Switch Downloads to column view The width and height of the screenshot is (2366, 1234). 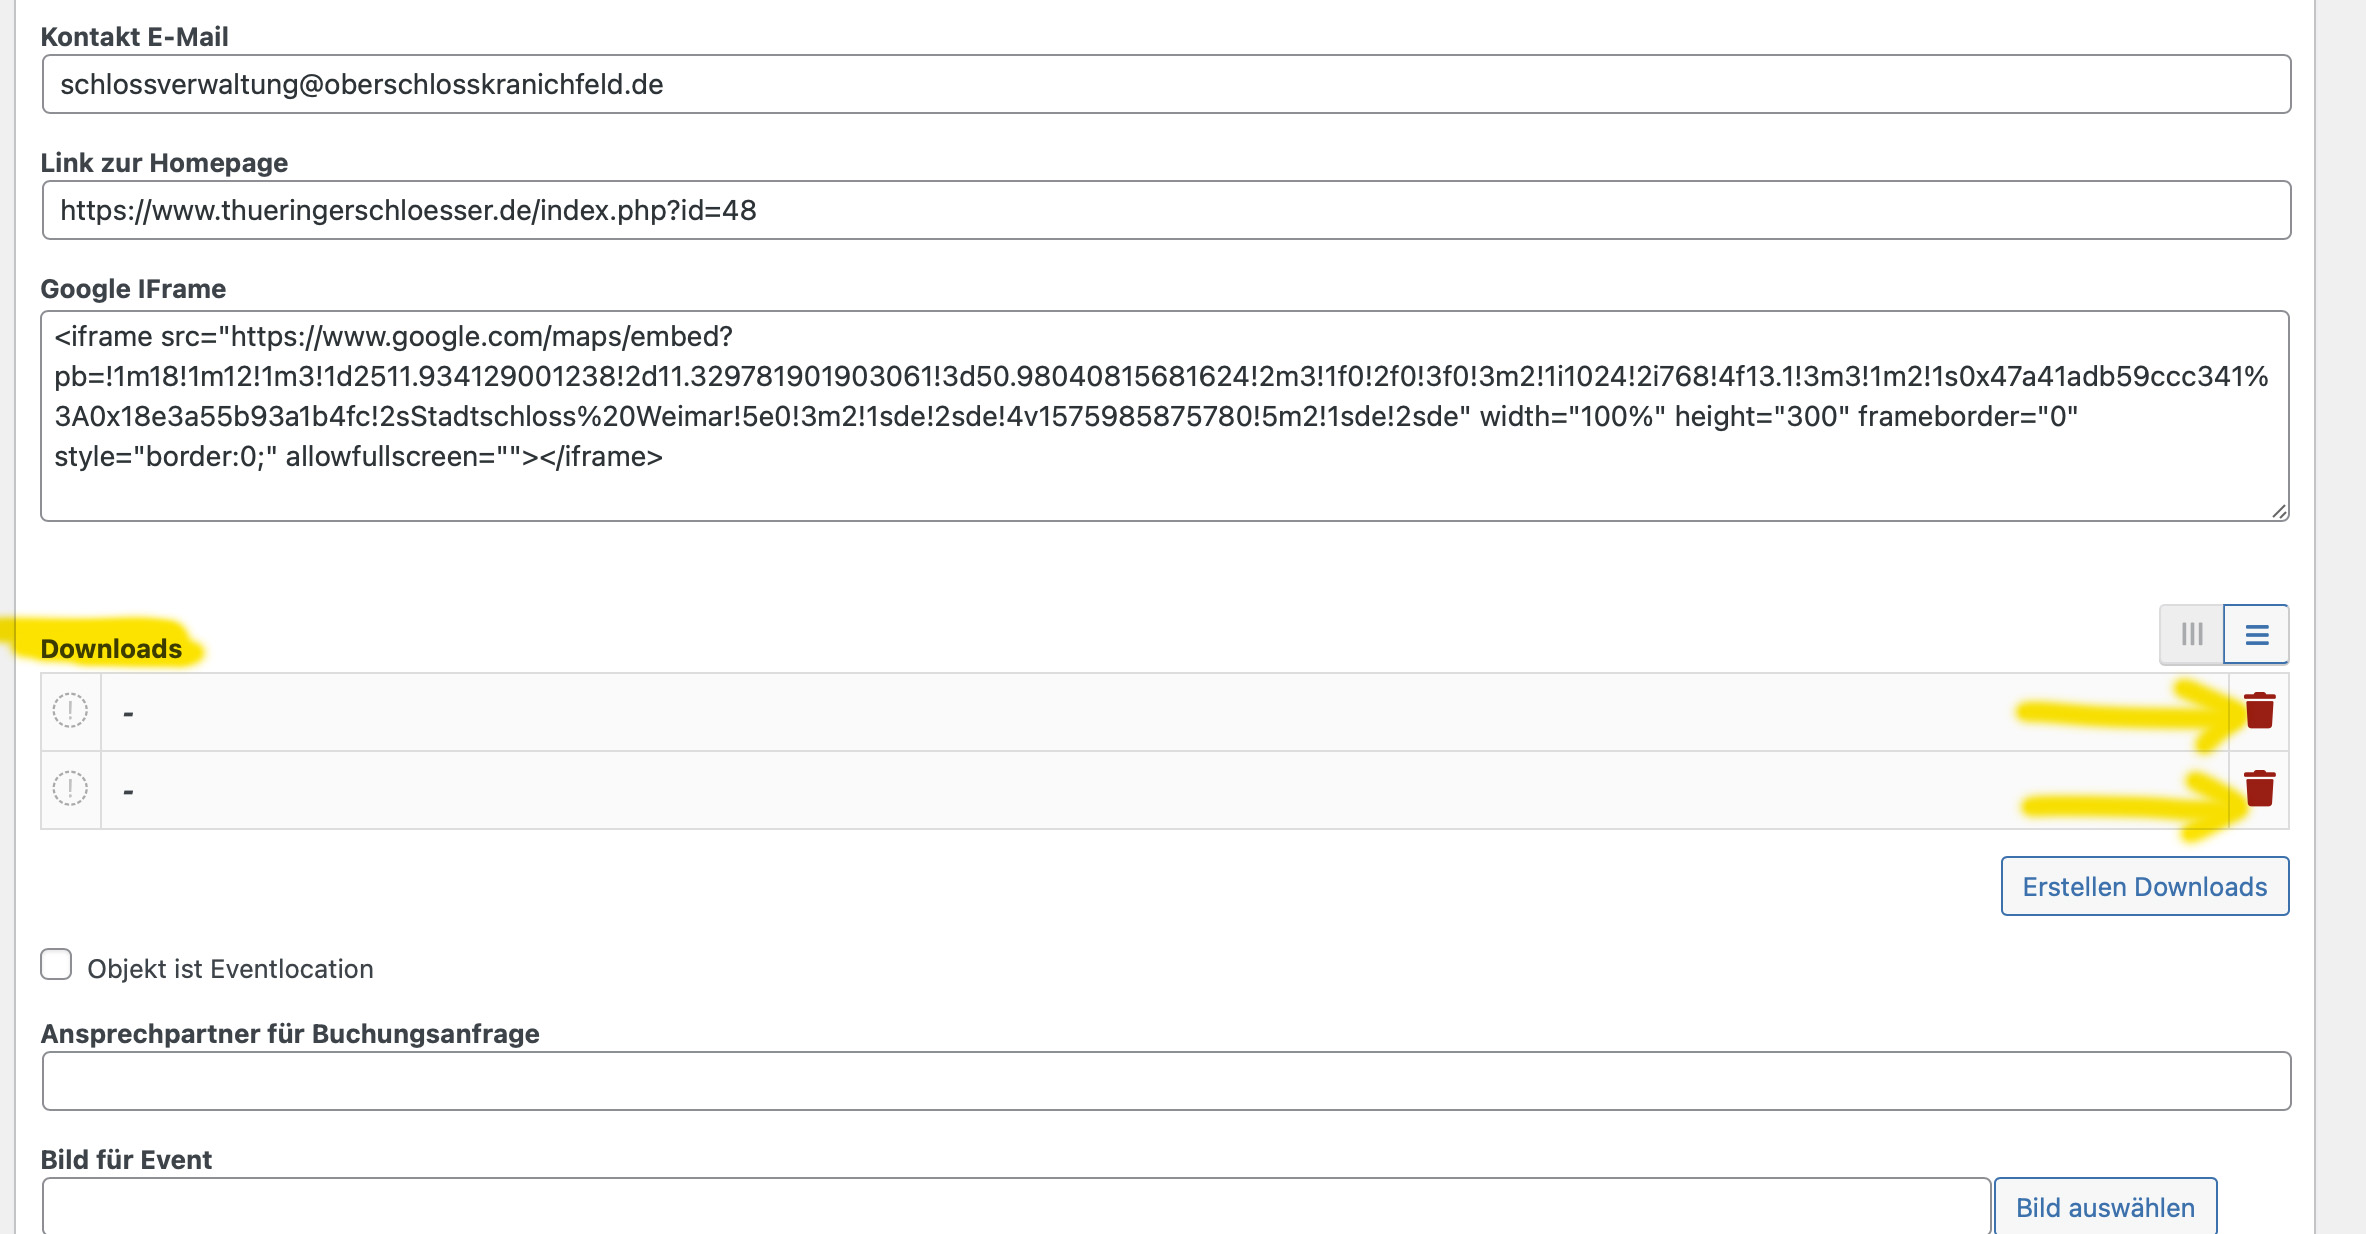(2192, 634)
